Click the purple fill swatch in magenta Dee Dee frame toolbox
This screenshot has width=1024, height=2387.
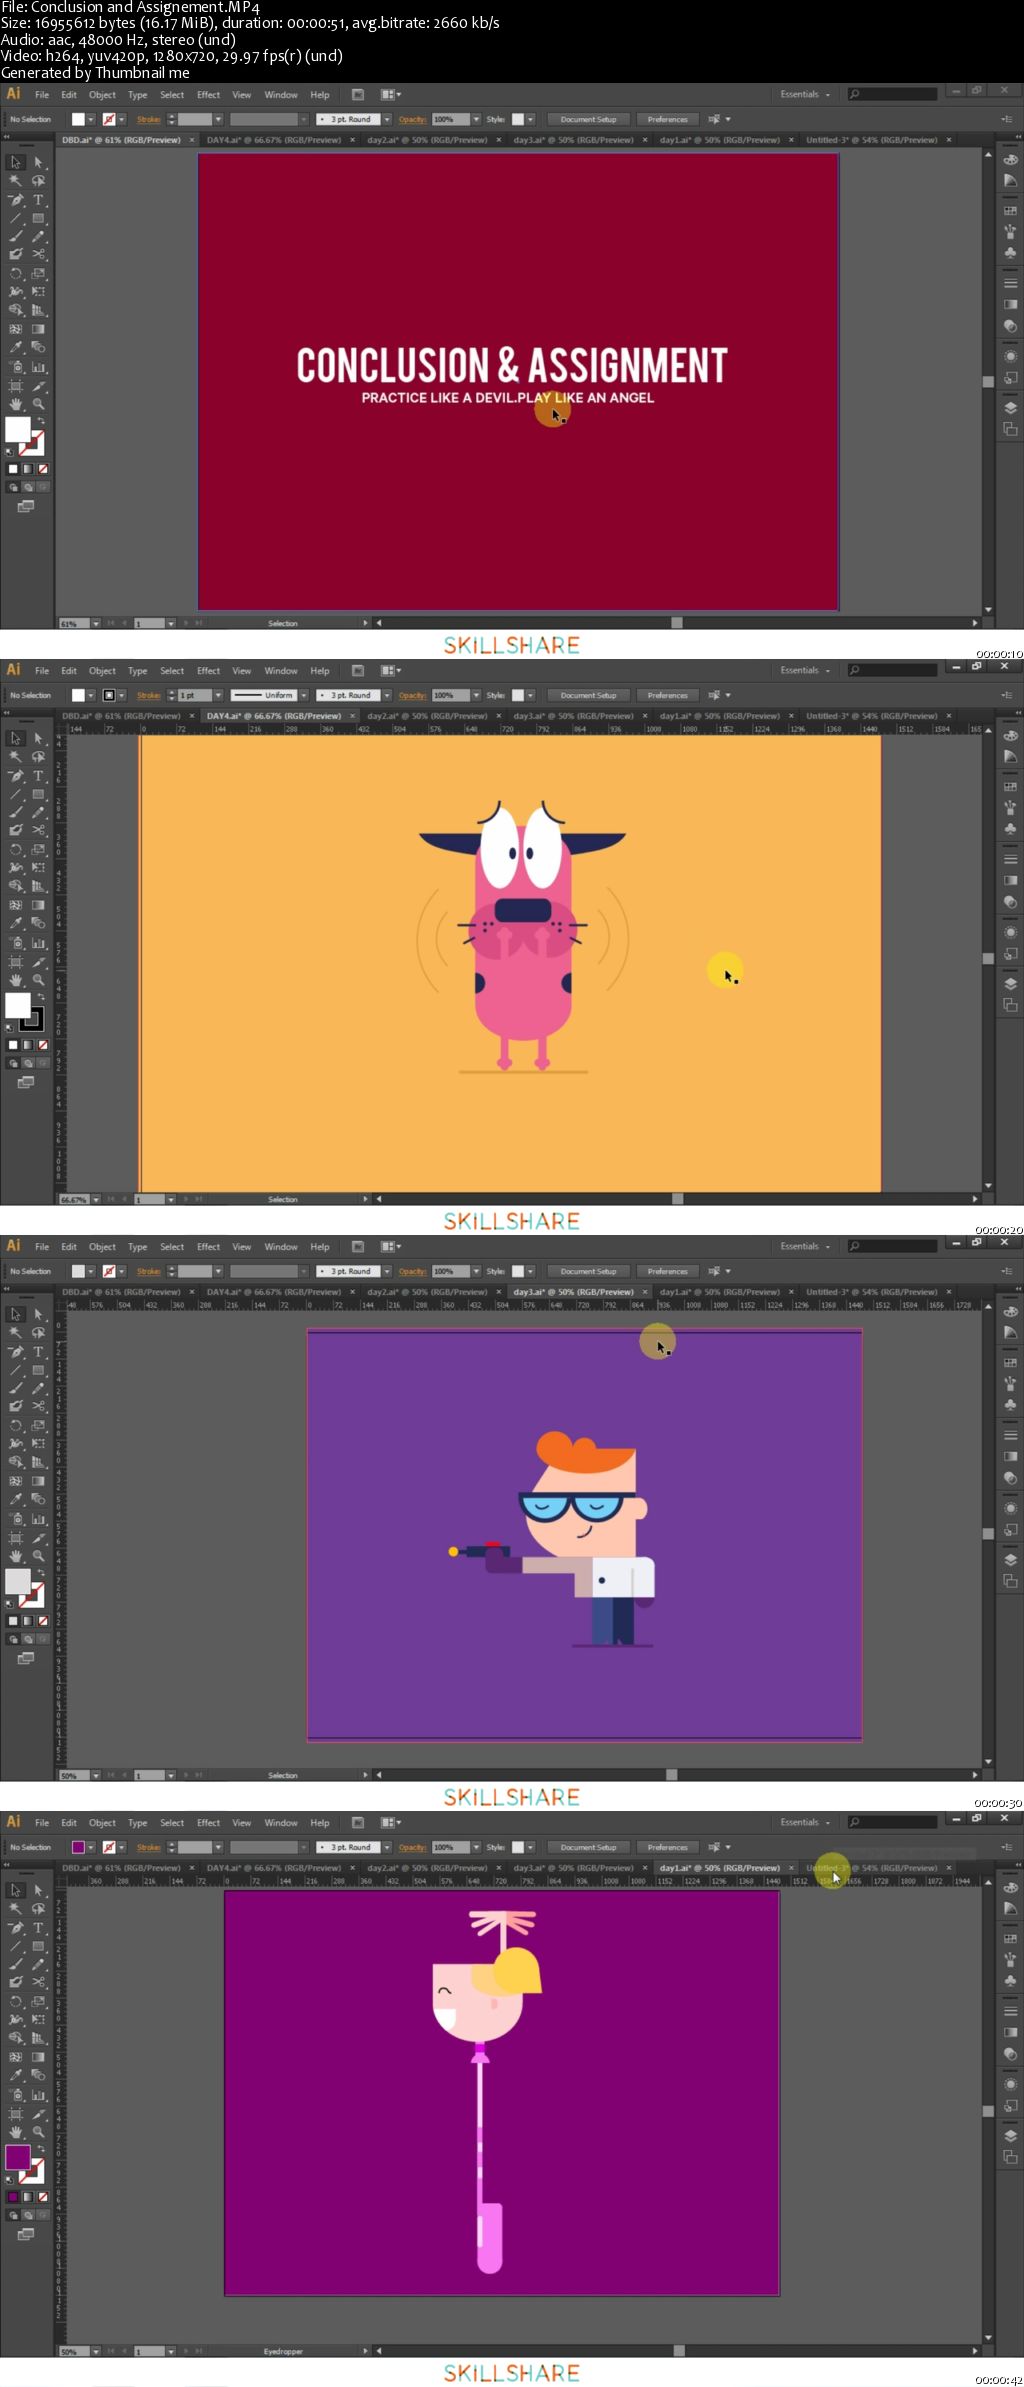(x=18, y=2157)
